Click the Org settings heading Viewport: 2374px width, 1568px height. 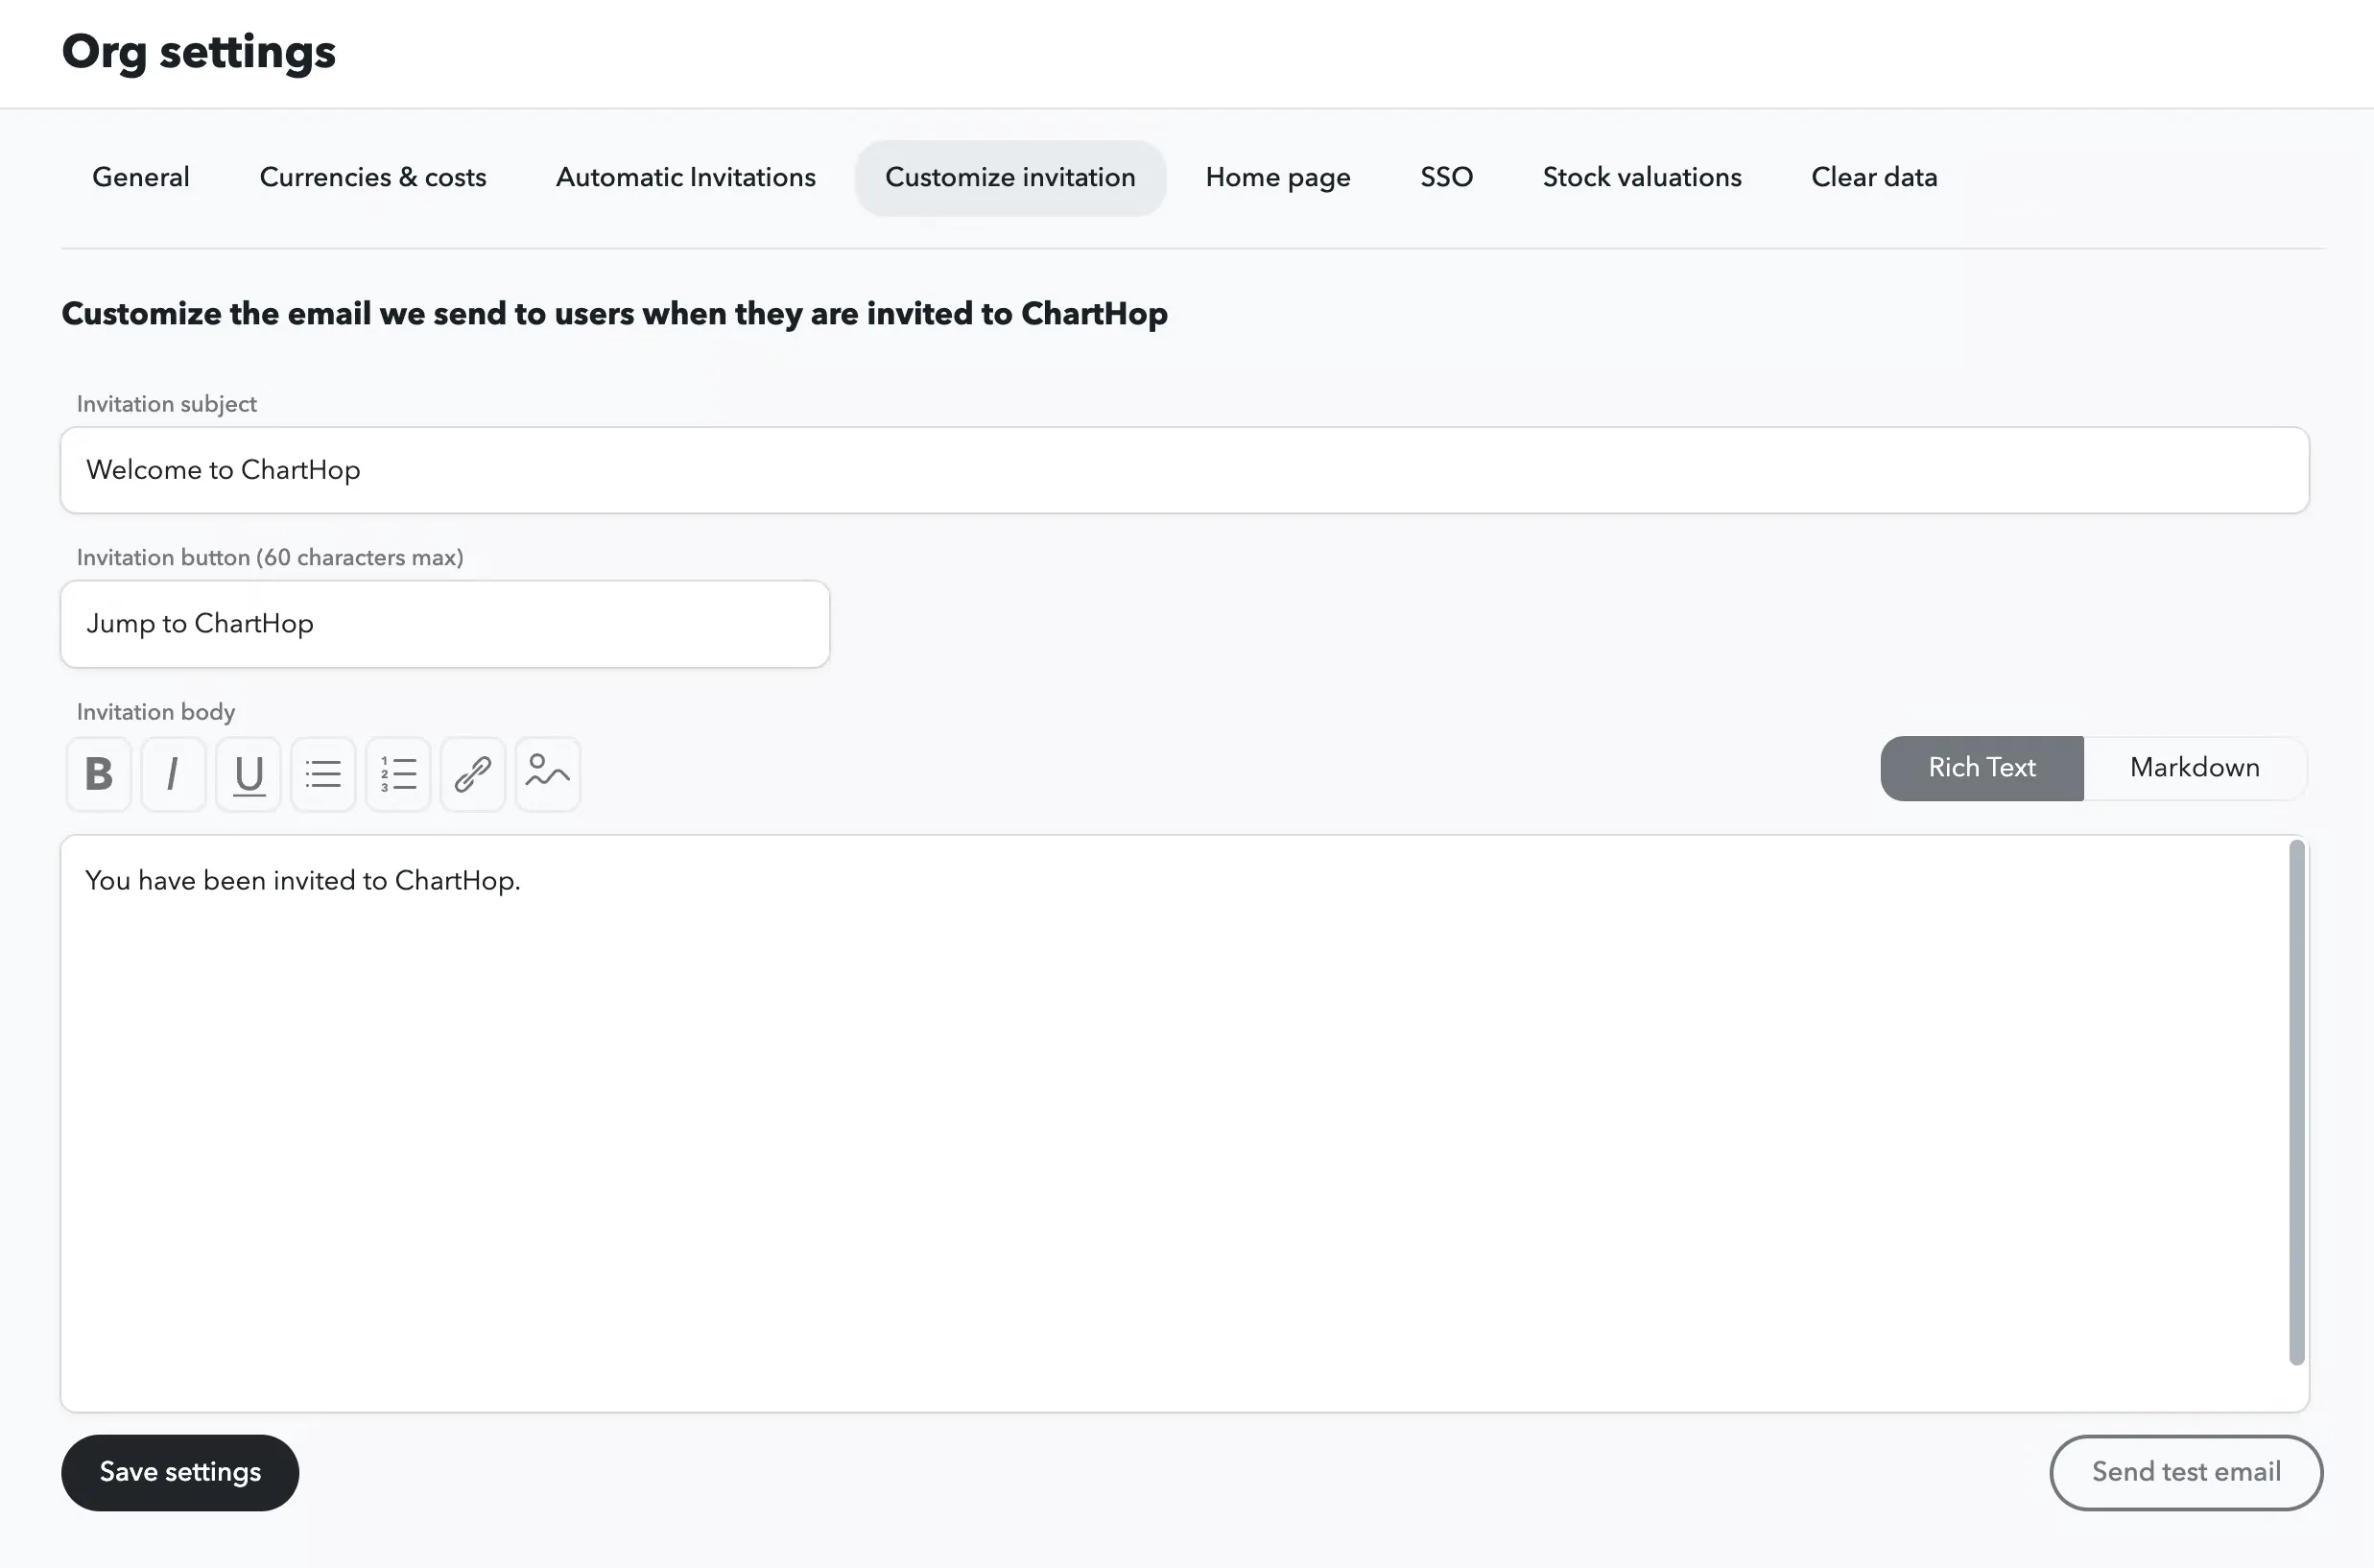(x=199, y=52)
